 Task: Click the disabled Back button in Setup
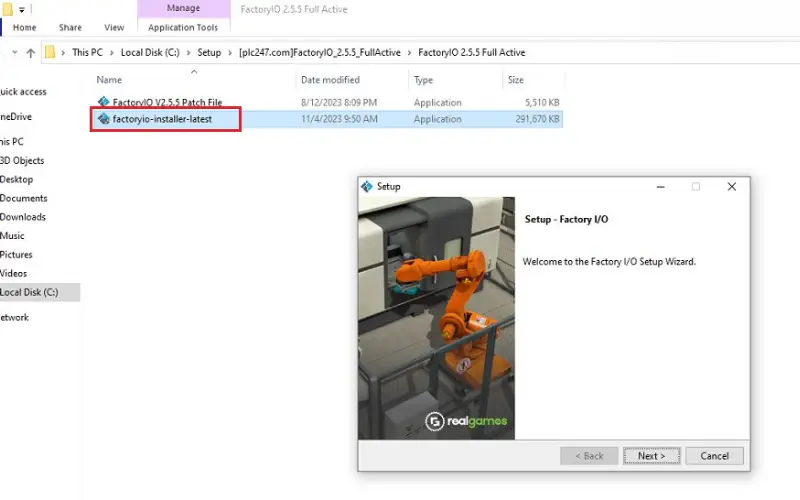[x=589, y=456]
